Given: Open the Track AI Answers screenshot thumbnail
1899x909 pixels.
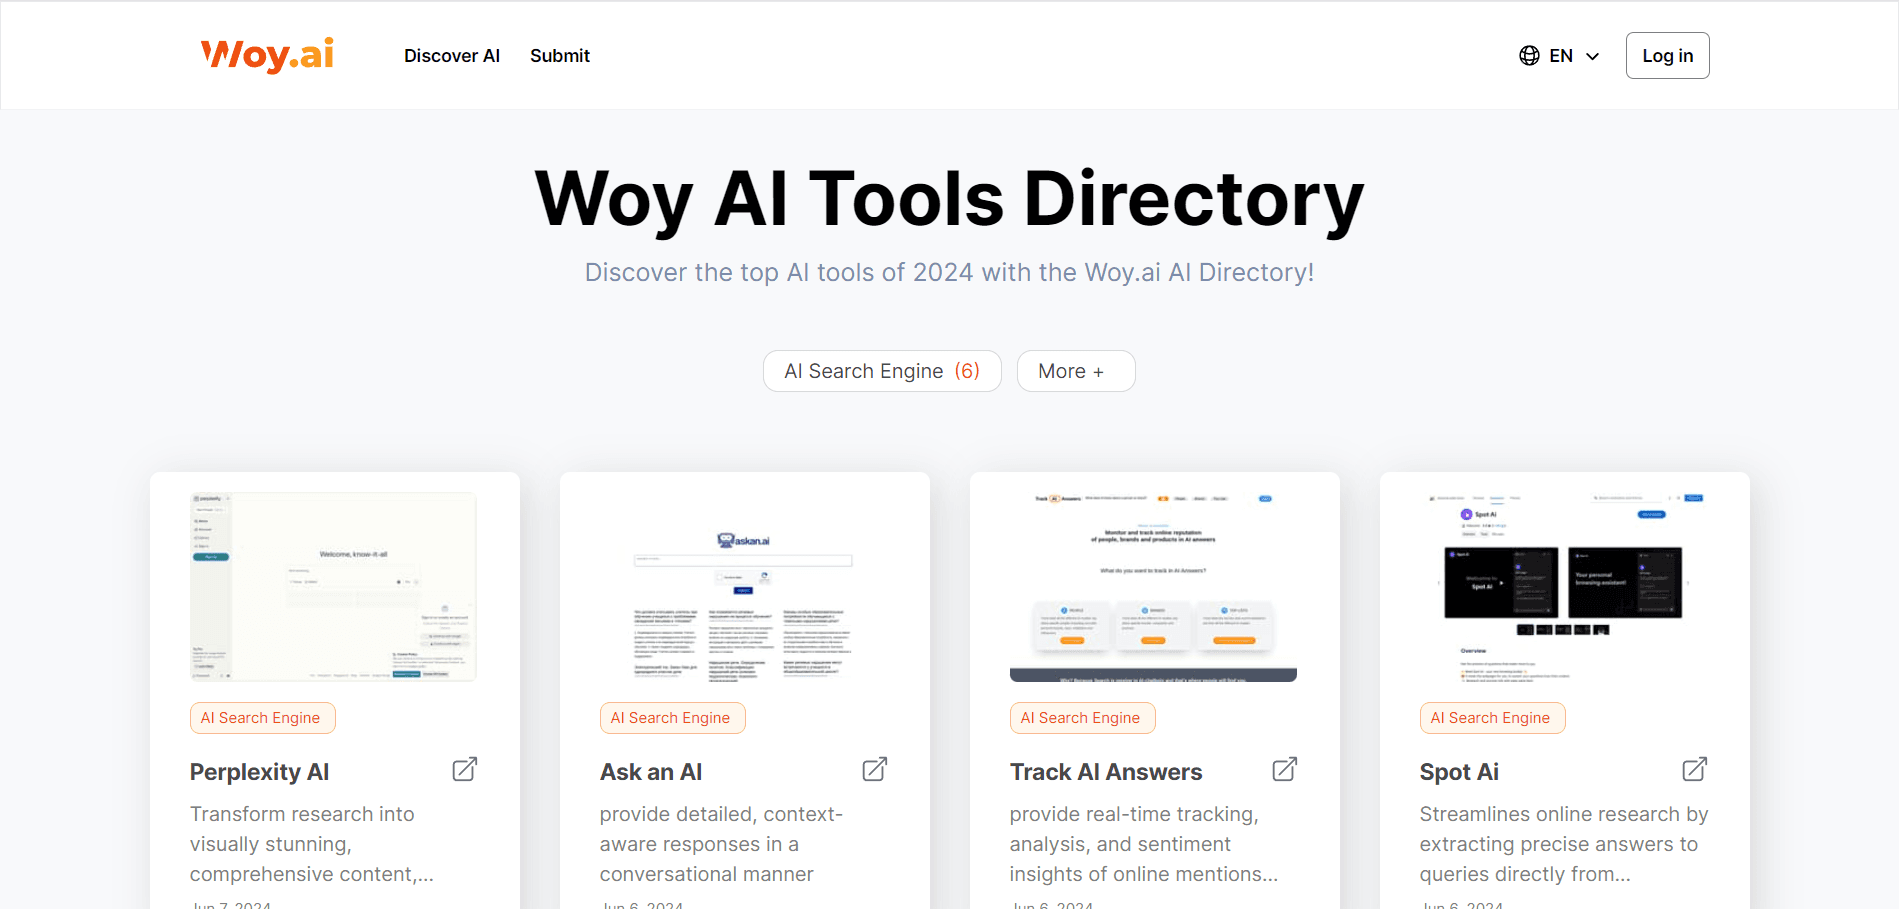Looking at the screenshot, I should click(x=1153, y=587).
